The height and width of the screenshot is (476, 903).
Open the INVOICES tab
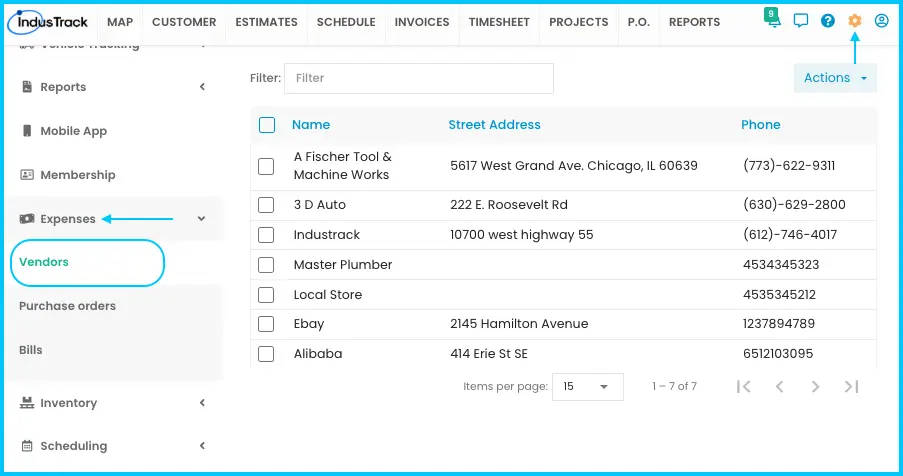[x=422, y=22]
